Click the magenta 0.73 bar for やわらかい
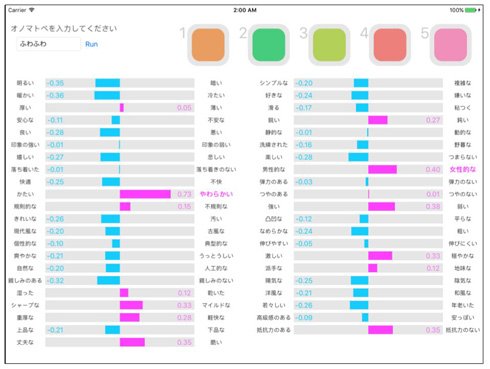The height and width of the screenshot is (369, 490). click(145, 194)
